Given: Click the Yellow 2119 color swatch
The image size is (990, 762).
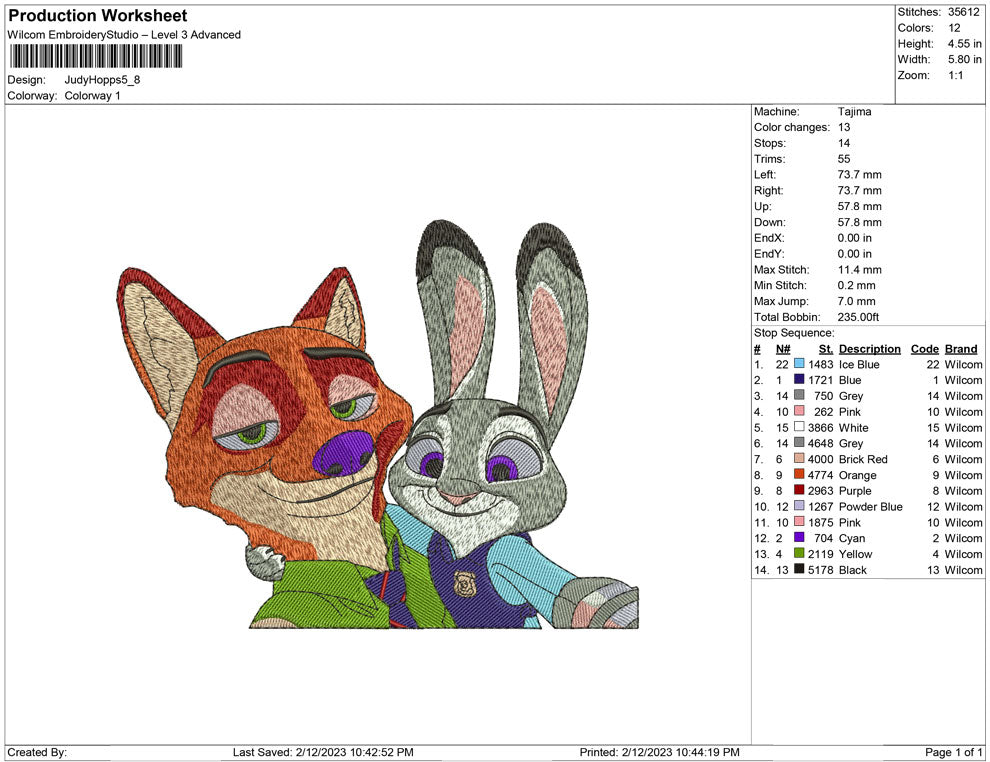Looking at the screenshot, I should pos(799,553).
